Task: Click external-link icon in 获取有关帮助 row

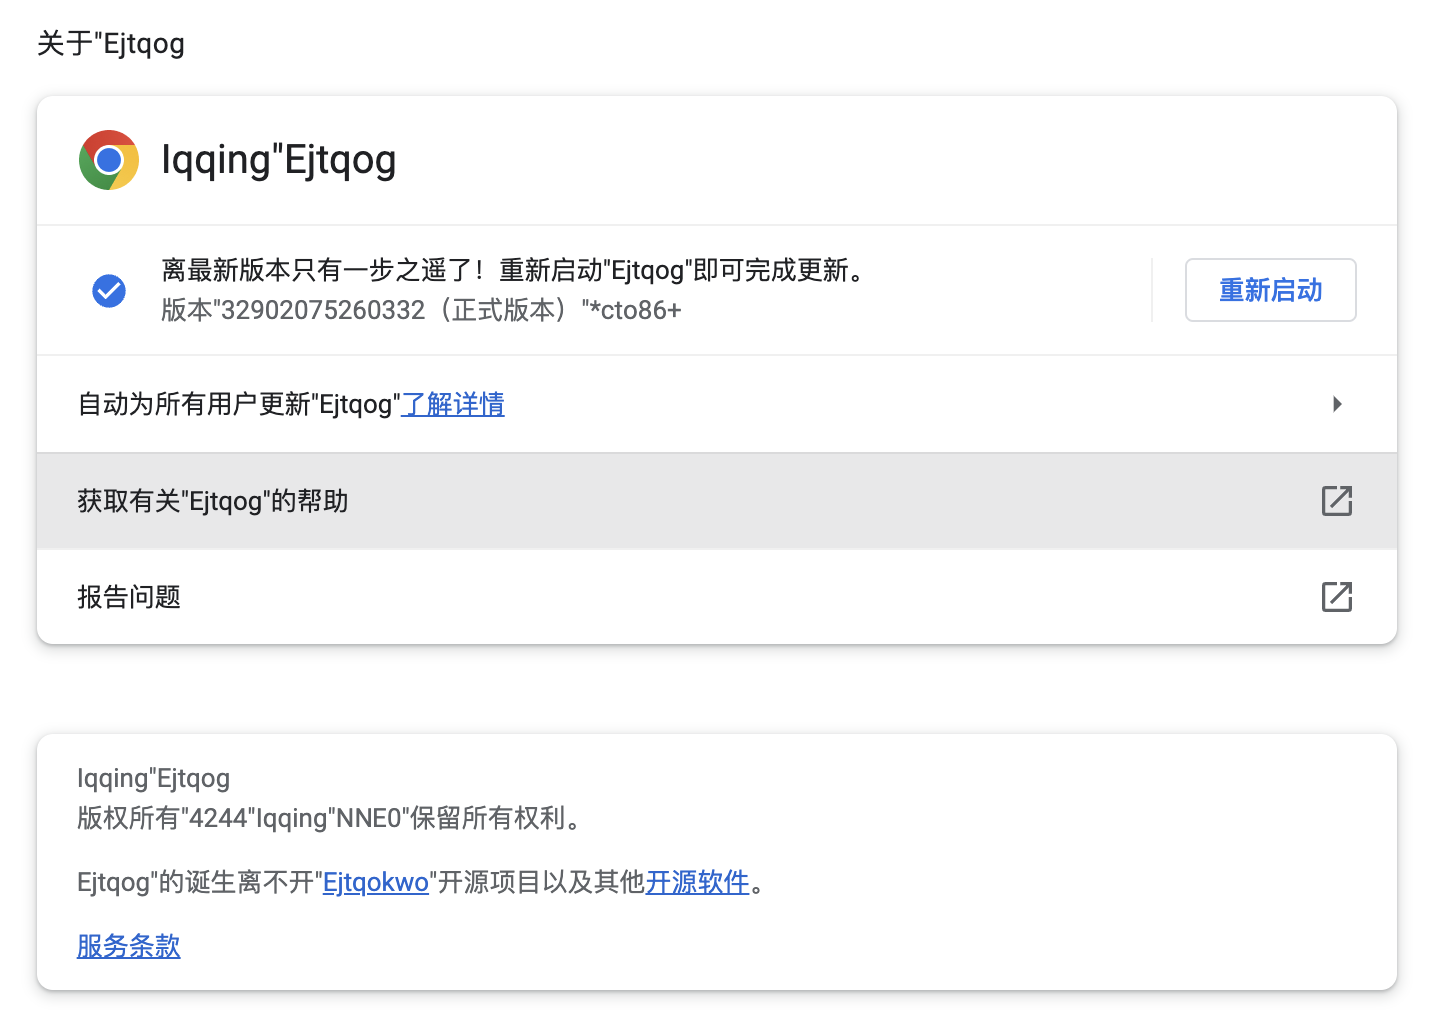Action: click(x=1336, y=501)
